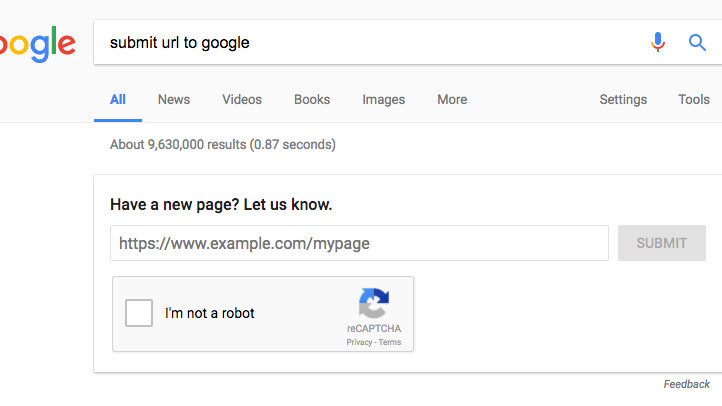Open the Settings dropdown
This screenshot has width=722, height=406.
coord(623,100)
